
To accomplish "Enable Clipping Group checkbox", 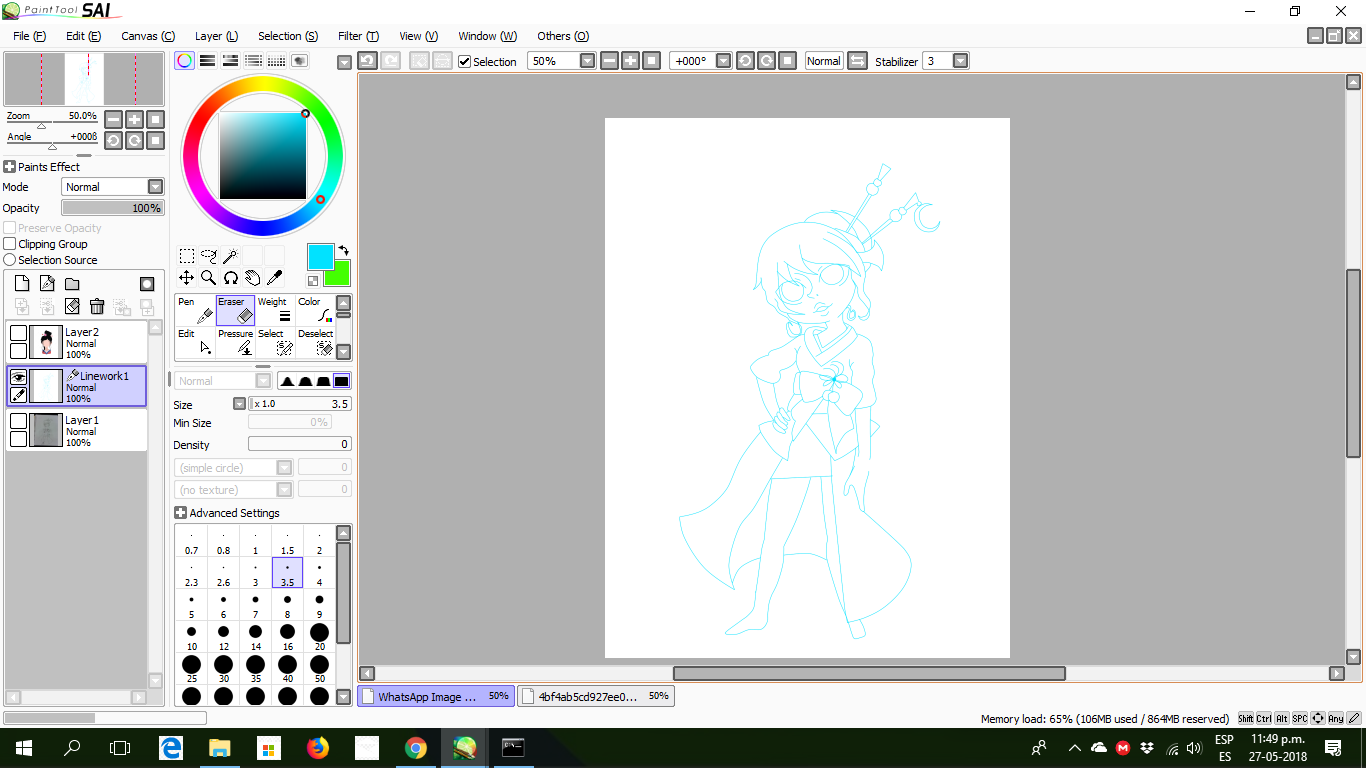I will [10, 244].
